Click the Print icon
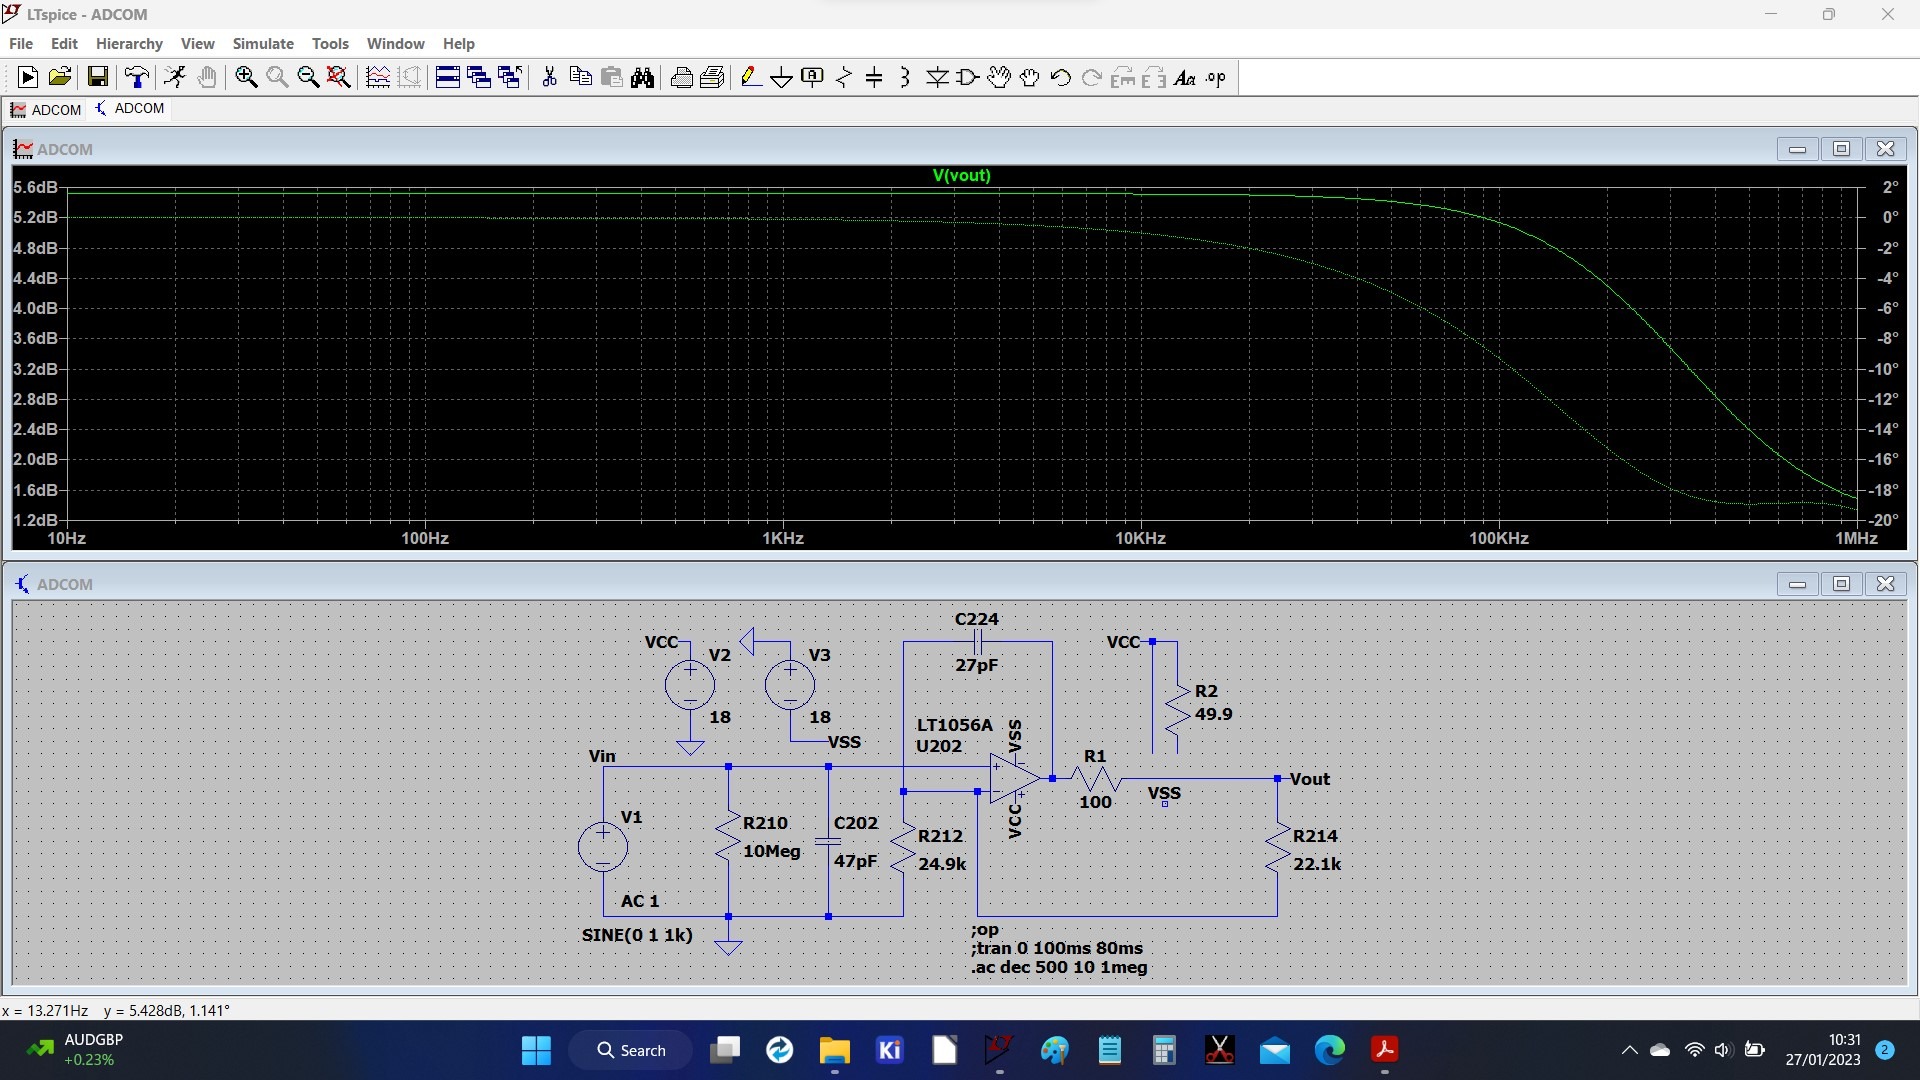The height and width of the screenshot is (1080, 1920). tap(682, 77)
